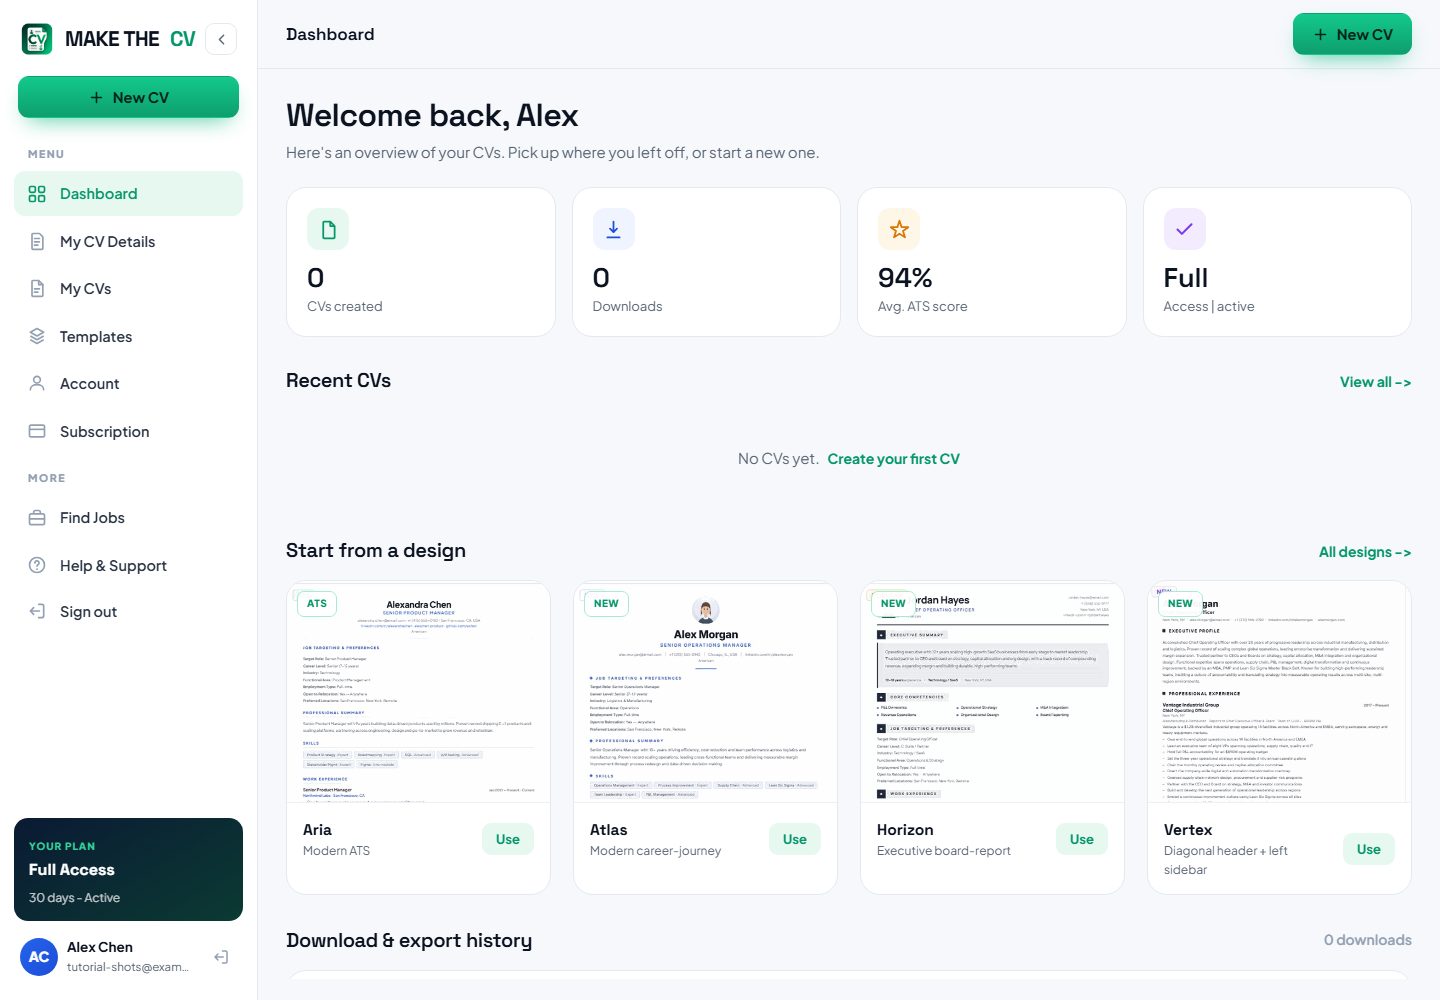The width and height of the screenshot is (1440, 1000).
Task: Click the ATS badge on Aria template
Action: (x=317, y=603)
